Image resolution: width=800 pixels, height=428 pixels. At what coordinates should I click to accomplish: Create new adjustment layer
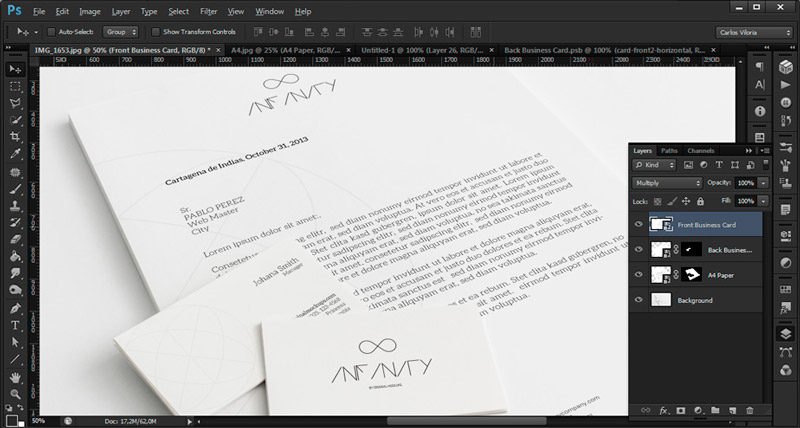pos(698,410)
